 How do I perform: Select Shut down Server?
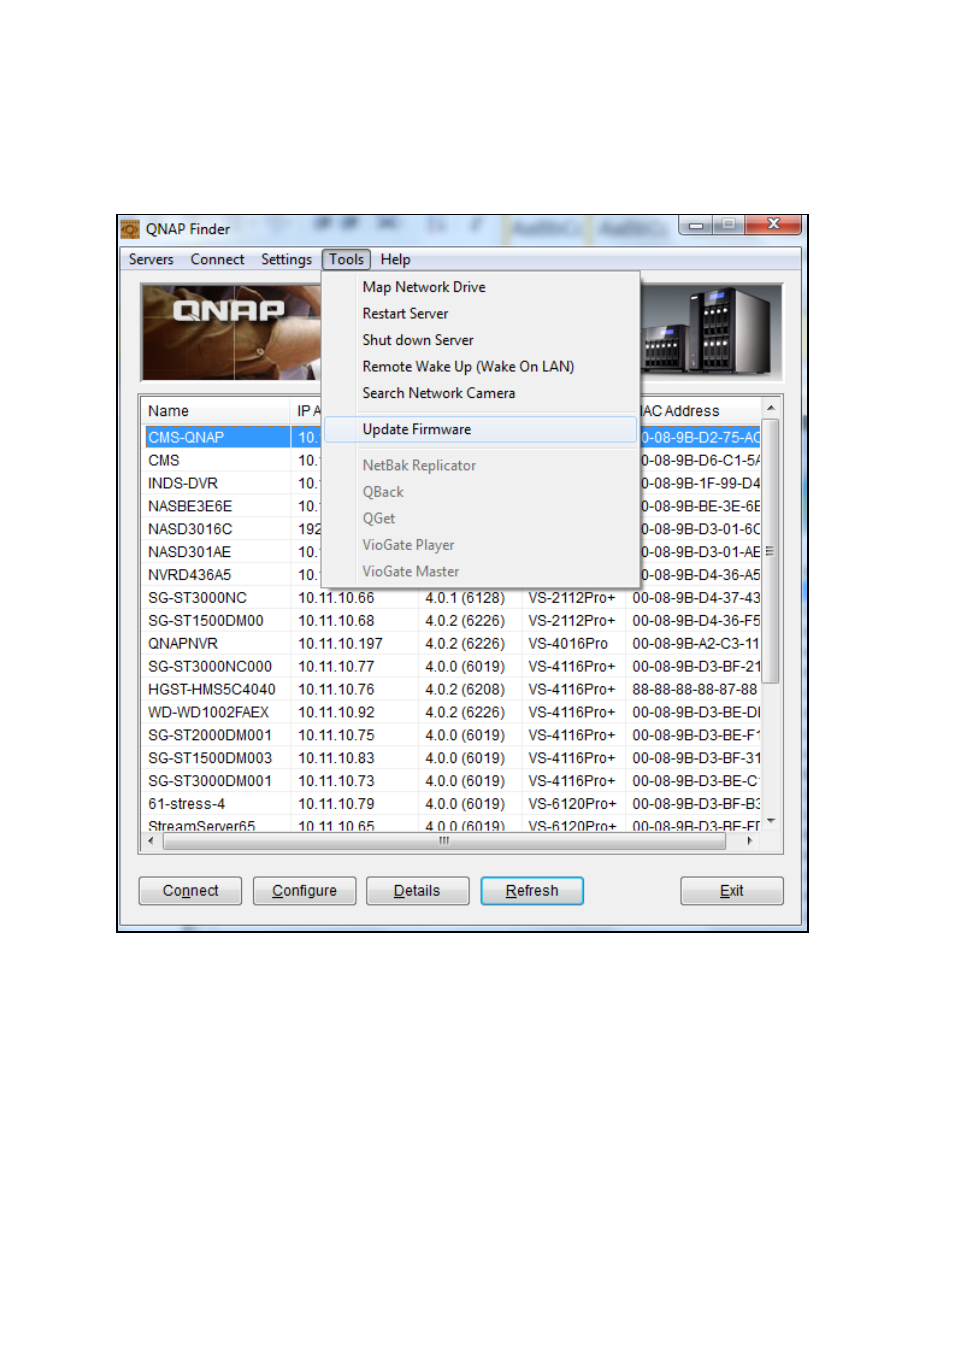[480, 340]
